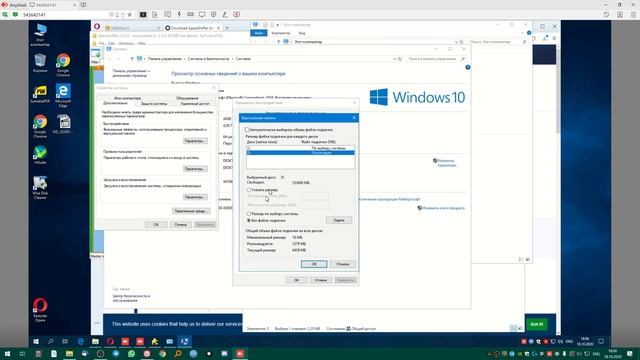Open AnyDesk display settings icon

coord(202,14)
